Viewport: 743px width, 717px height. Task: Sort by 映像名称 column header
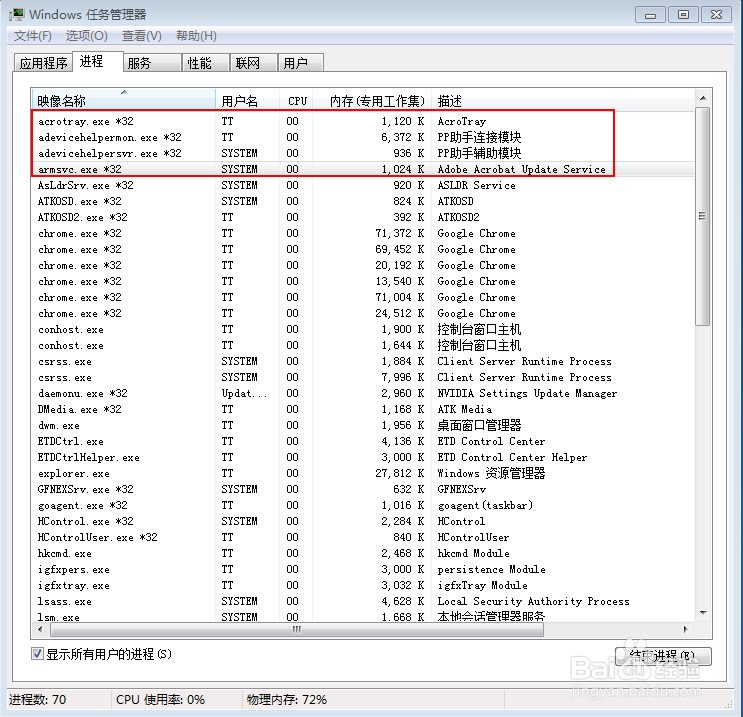[123, 100]
